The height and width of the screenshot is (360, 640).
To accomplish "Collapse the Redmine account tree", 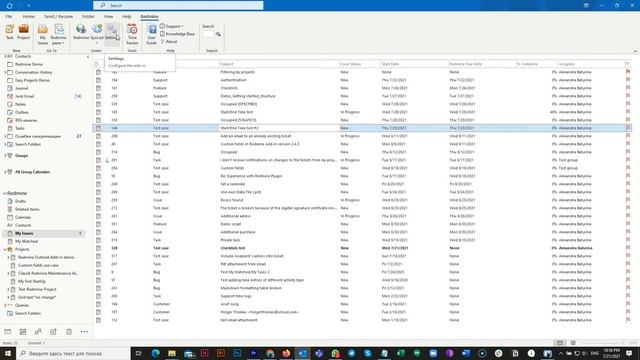I will pyautogui.click(x=5, y=193).
